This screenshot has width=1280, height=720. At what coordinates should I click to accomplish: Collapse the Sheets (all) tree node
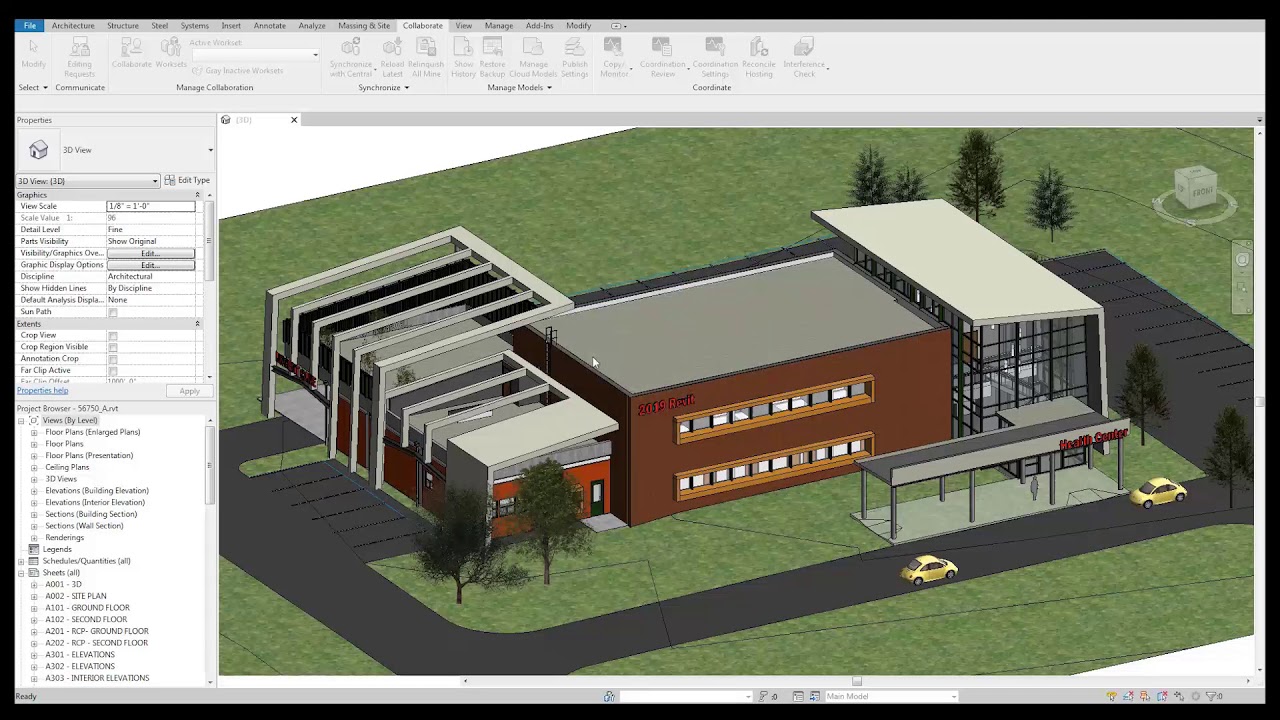(x=21, y=573)
